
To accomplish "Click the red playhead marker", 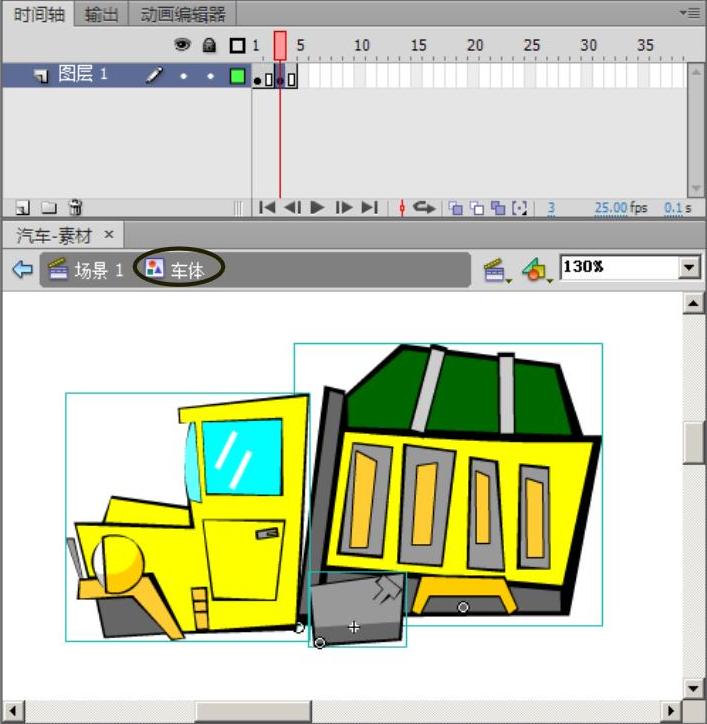I will pos(280,46).
